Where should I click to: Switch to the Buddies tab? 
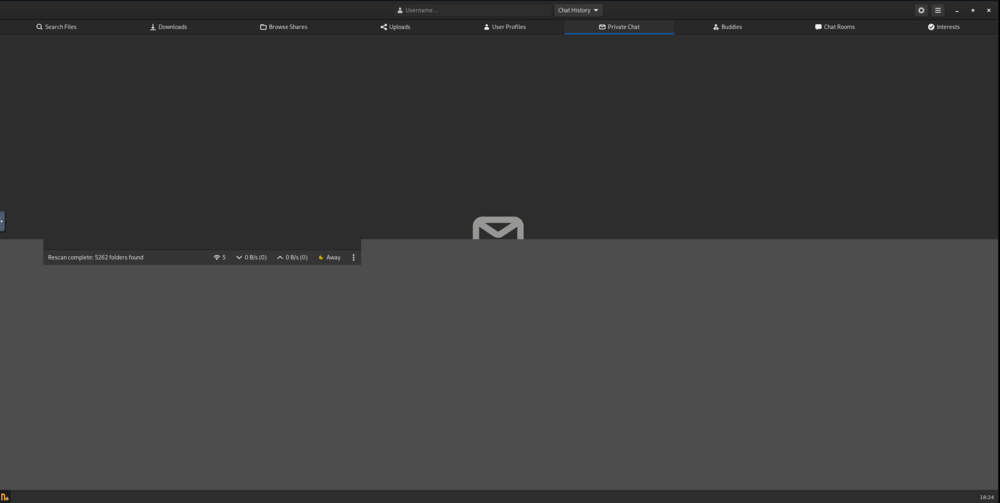coord(727,27)
